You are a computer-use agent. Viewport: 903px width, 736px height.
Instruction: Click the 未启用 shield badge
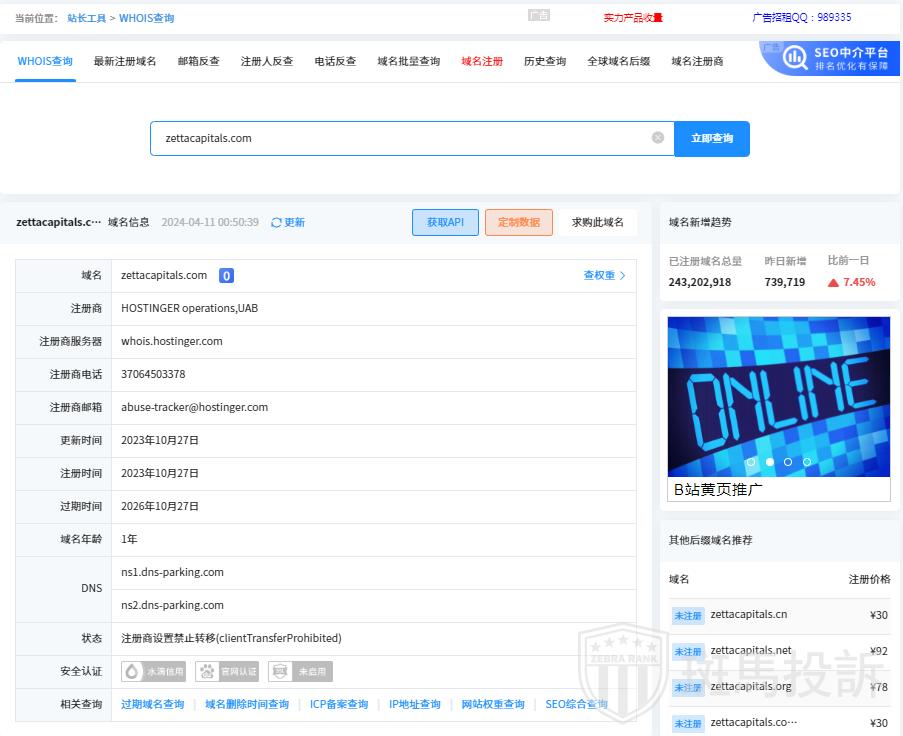pos(300,672)
